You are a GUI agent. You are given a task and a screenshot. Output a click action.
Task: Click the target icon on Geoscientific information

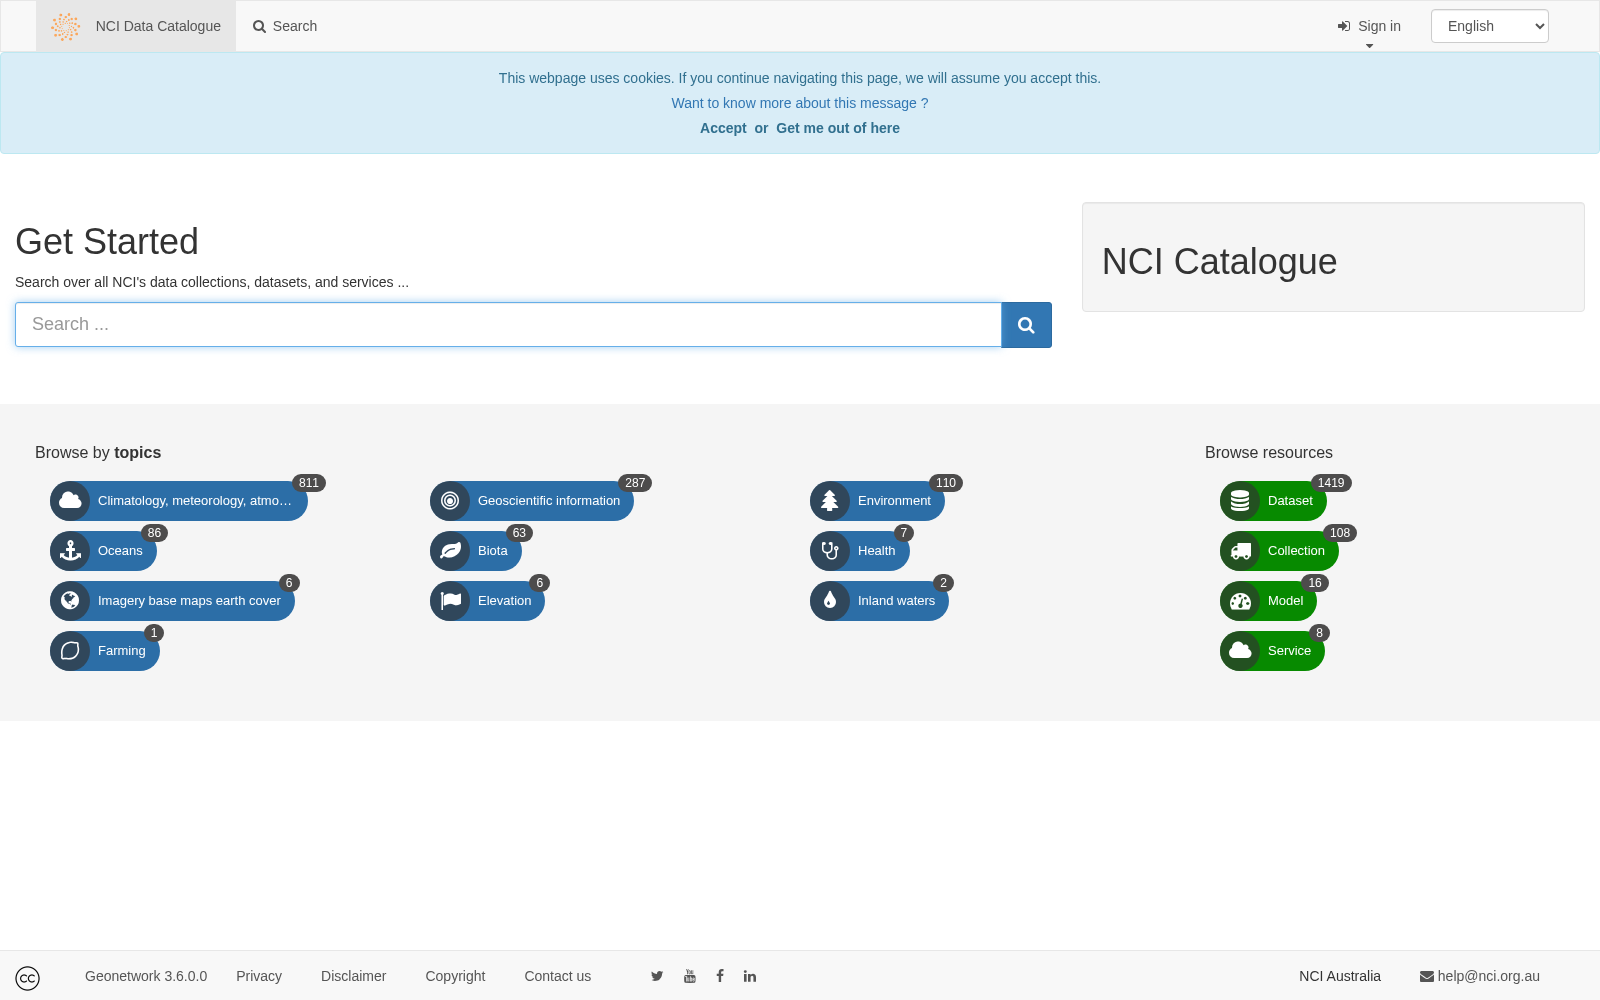450,501
